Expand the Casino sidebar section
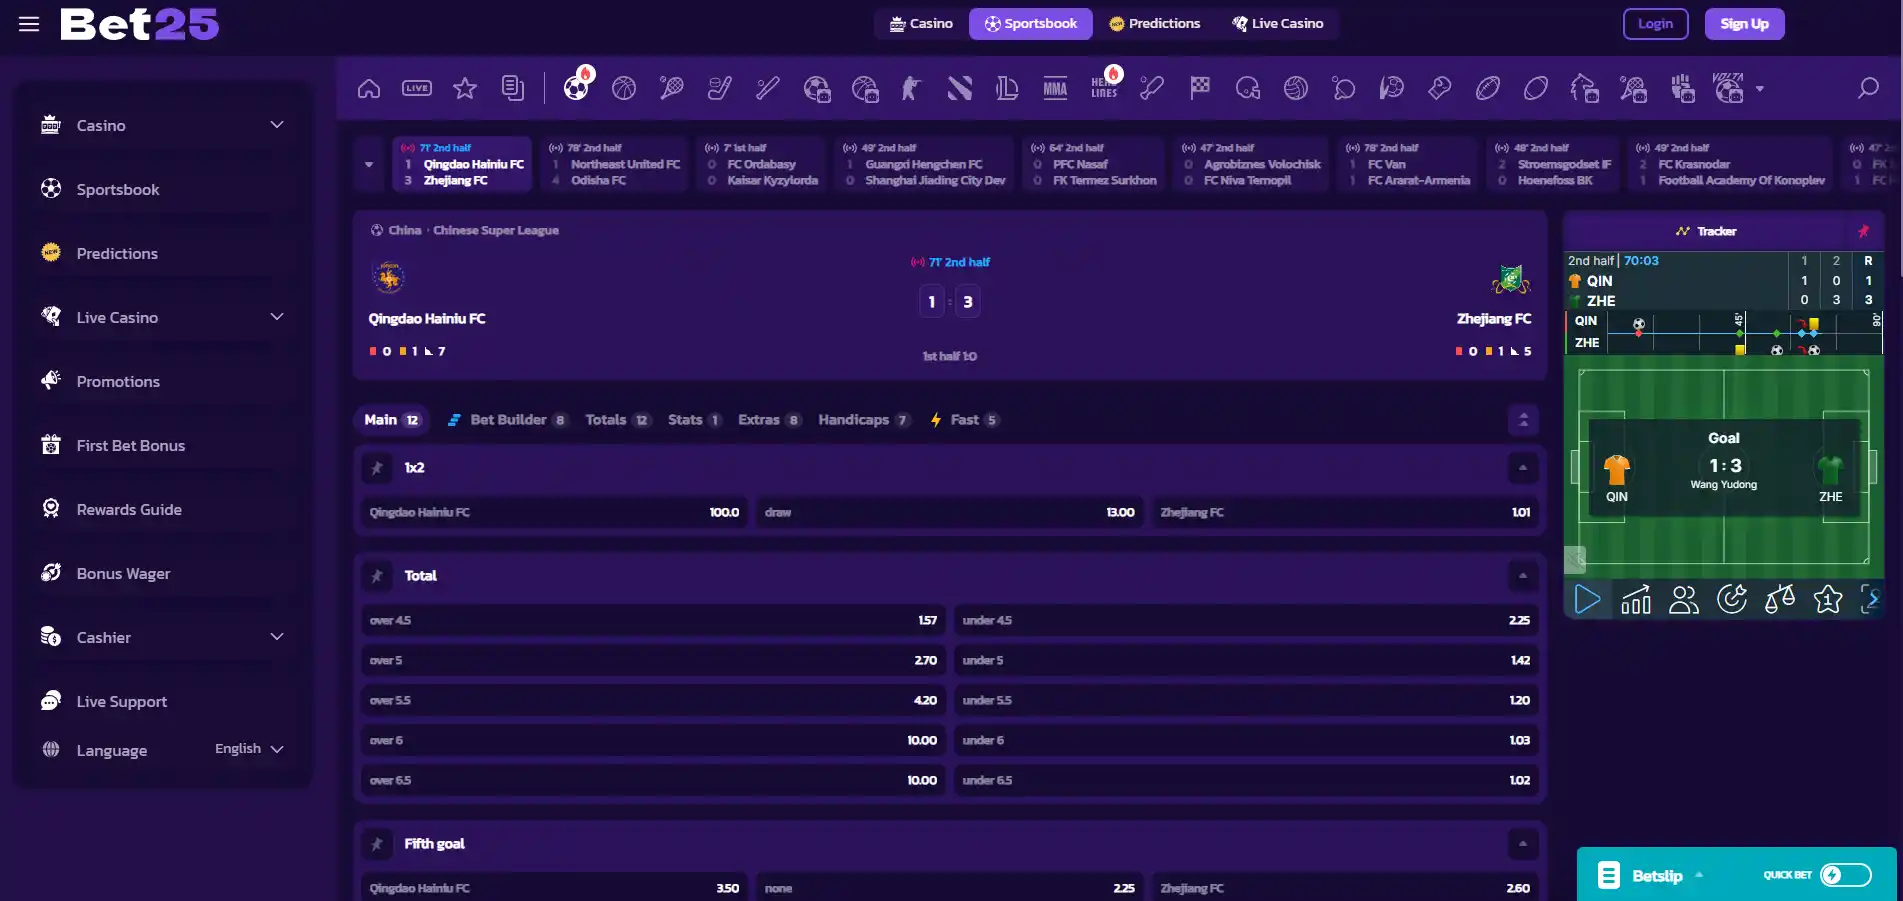The image size is (1903, 901). pyautogui.click(x=277, y=125)
